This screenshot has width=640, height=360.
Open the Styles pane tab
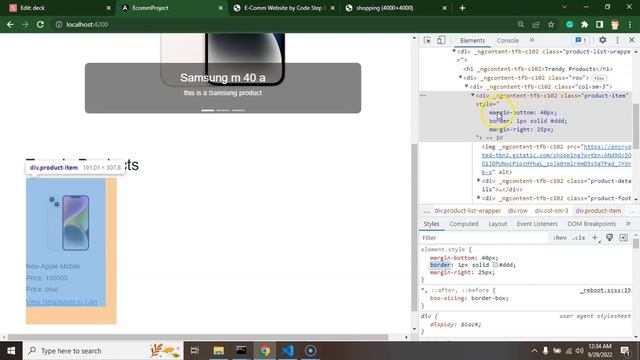(431, 224)
